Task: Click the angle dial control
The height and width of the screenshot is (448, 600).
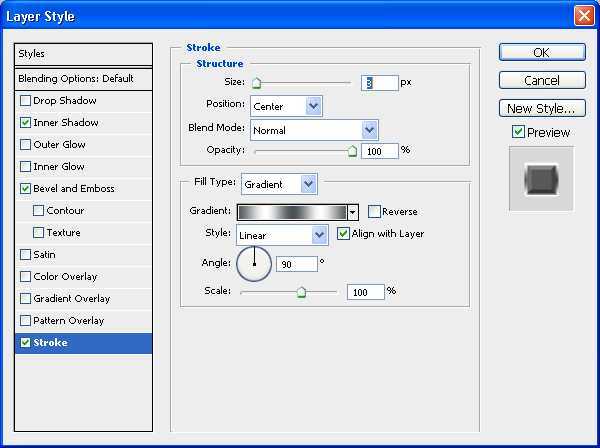Action: coord(254,264)
